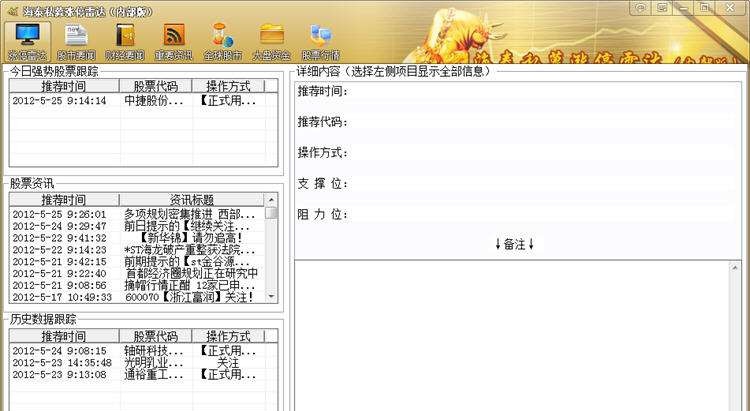
Task: Select news row 首都经济圈规划正在研究中
Action: click(137, 273)
